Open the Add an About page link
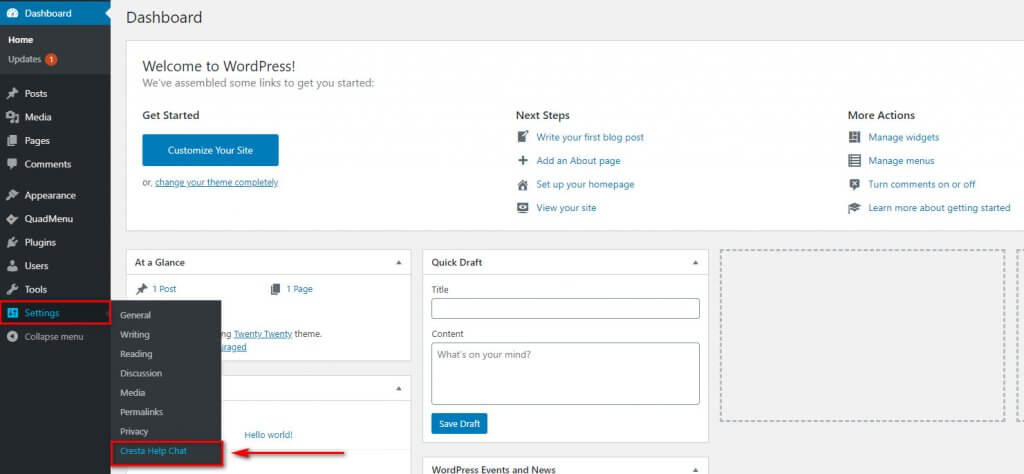 tap(579, 161)
